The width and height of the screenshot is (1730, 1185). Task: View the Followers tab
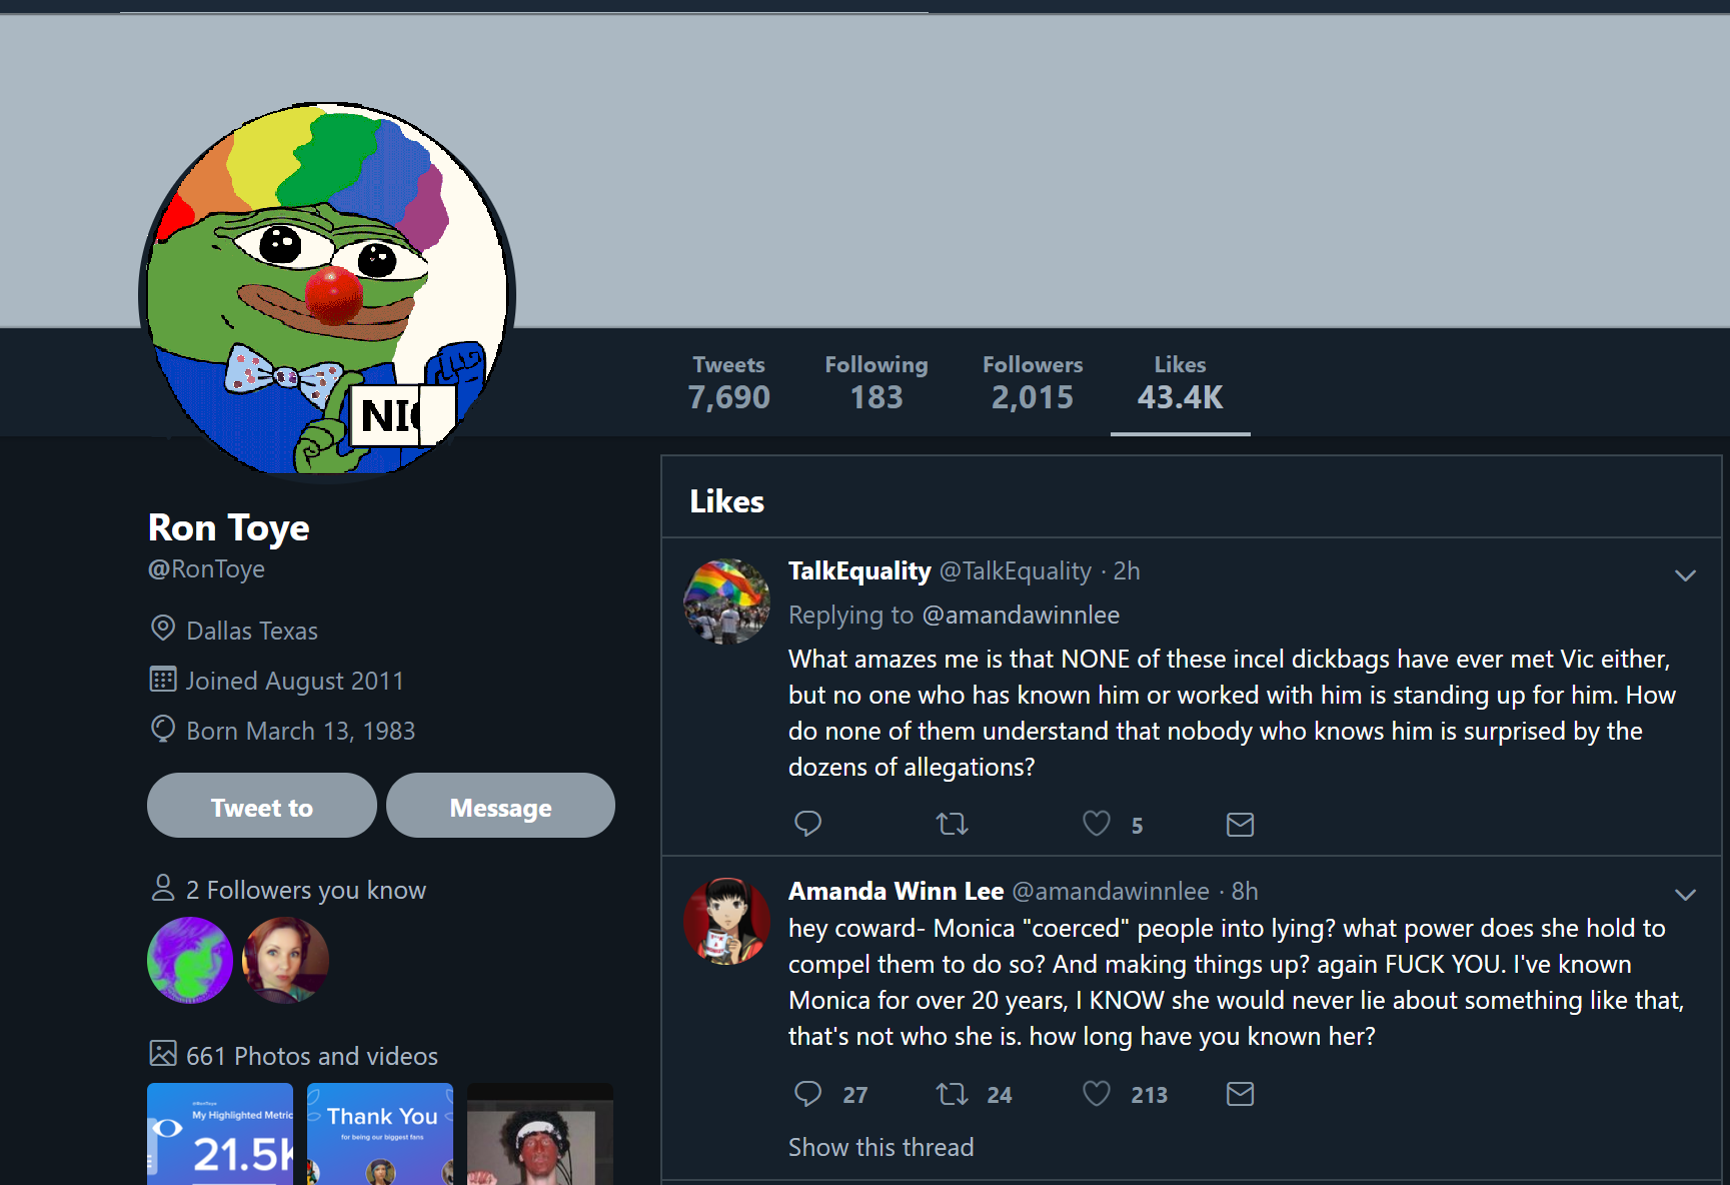[x=1032, y=383]
